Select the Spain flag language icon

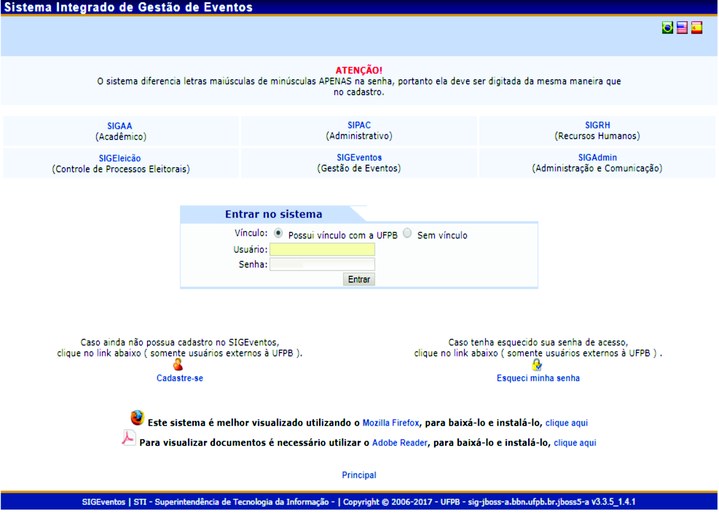697,29
